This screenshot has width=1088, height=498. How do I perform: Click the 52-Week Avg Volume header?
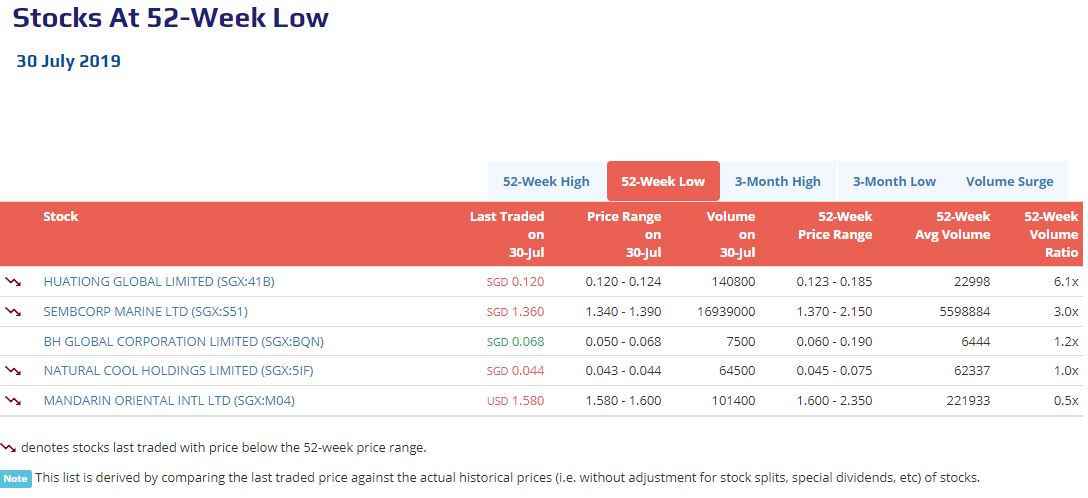click(952, 225)
